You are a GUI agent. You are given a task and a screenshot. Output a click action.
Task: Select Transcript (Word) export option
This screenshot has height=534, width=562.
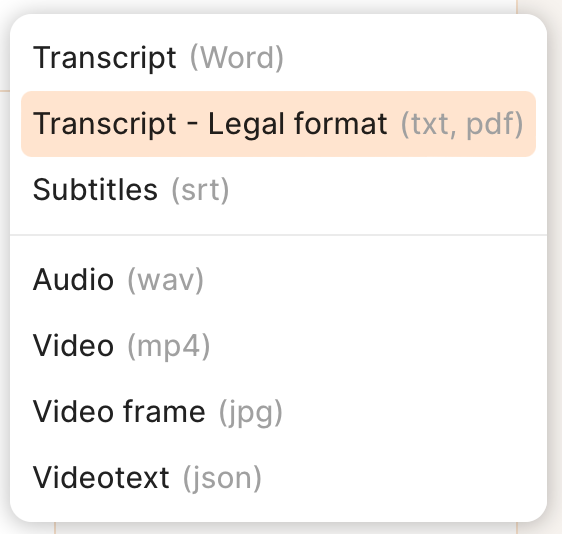point(278,58)
